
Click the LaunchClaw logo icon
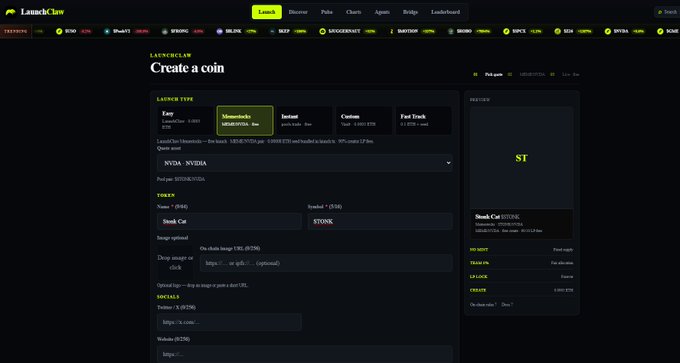point(10,12)
